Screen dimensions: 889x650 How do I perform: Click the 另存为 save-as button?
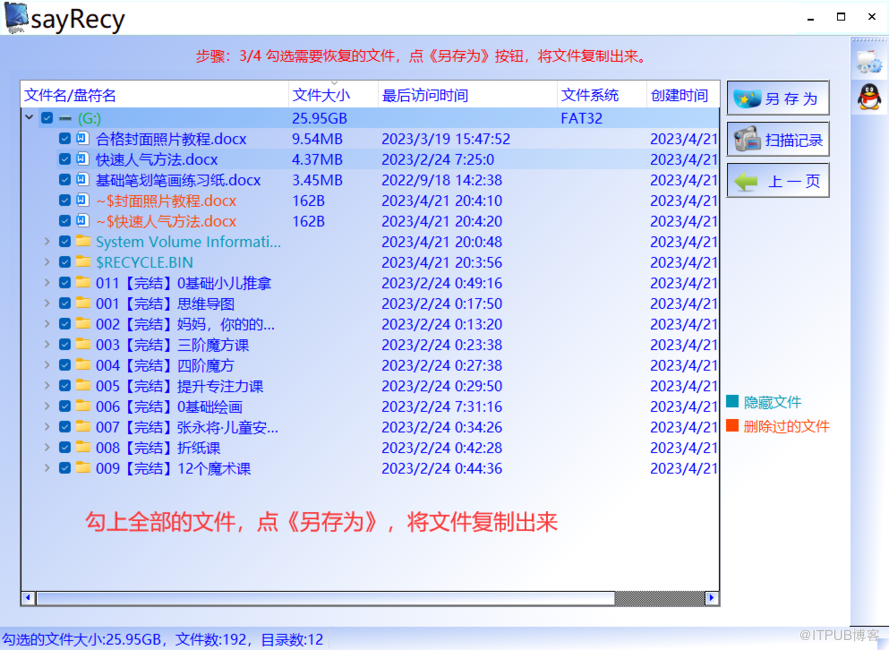(778, 98)
